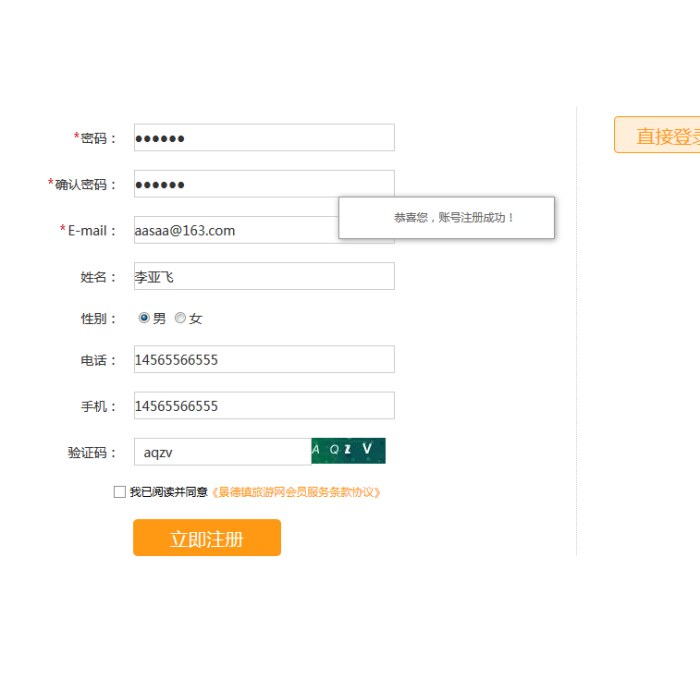The image size is (700, 700).
Task: Click the 确认密码 label text
Action: pos(84,184)
